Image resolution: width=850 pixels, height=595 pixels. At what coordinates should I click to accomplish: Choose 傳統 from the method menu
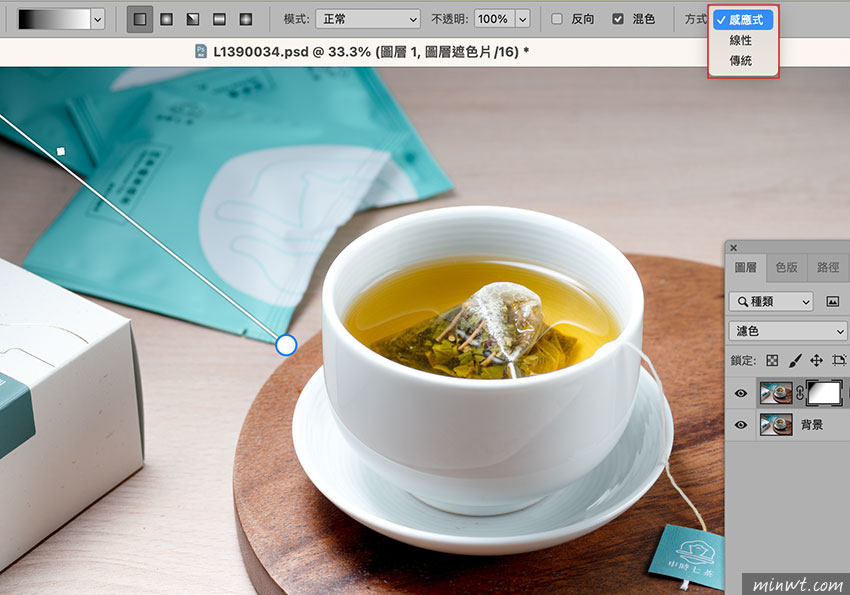740,61
